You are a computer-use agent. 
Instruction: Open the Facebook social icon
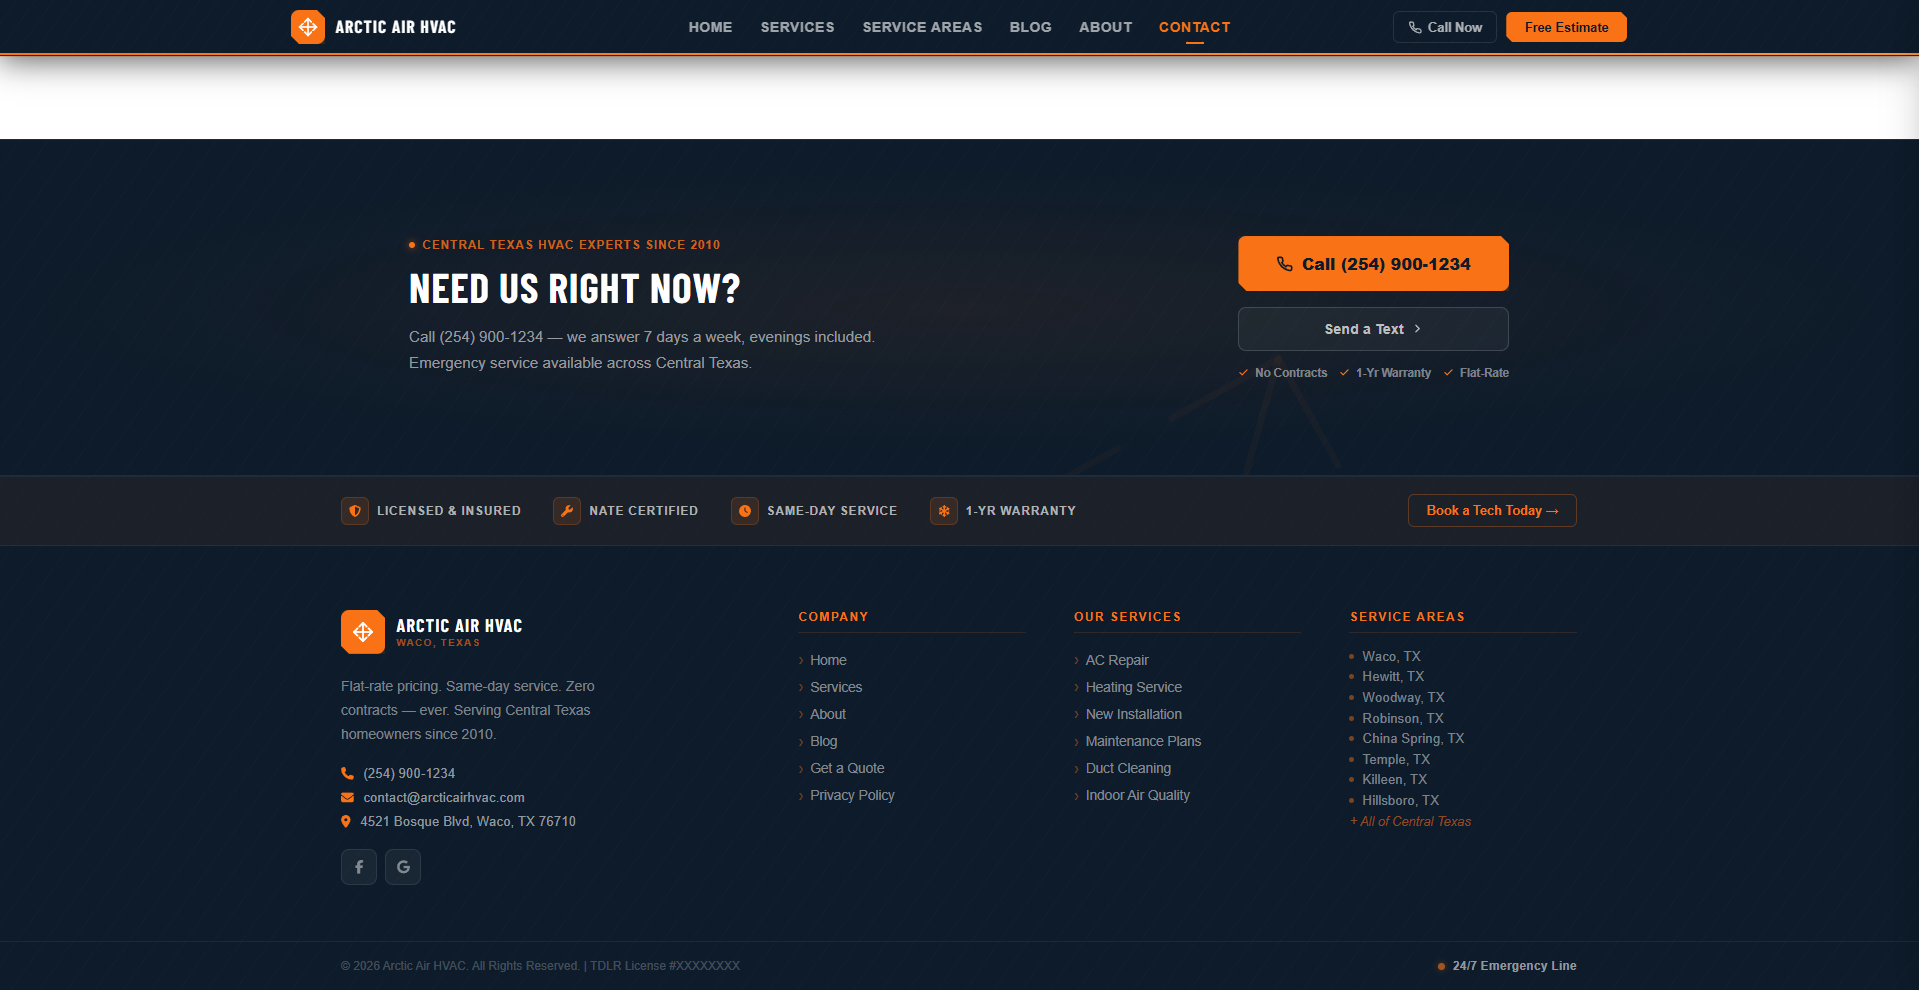click(359, 867)
